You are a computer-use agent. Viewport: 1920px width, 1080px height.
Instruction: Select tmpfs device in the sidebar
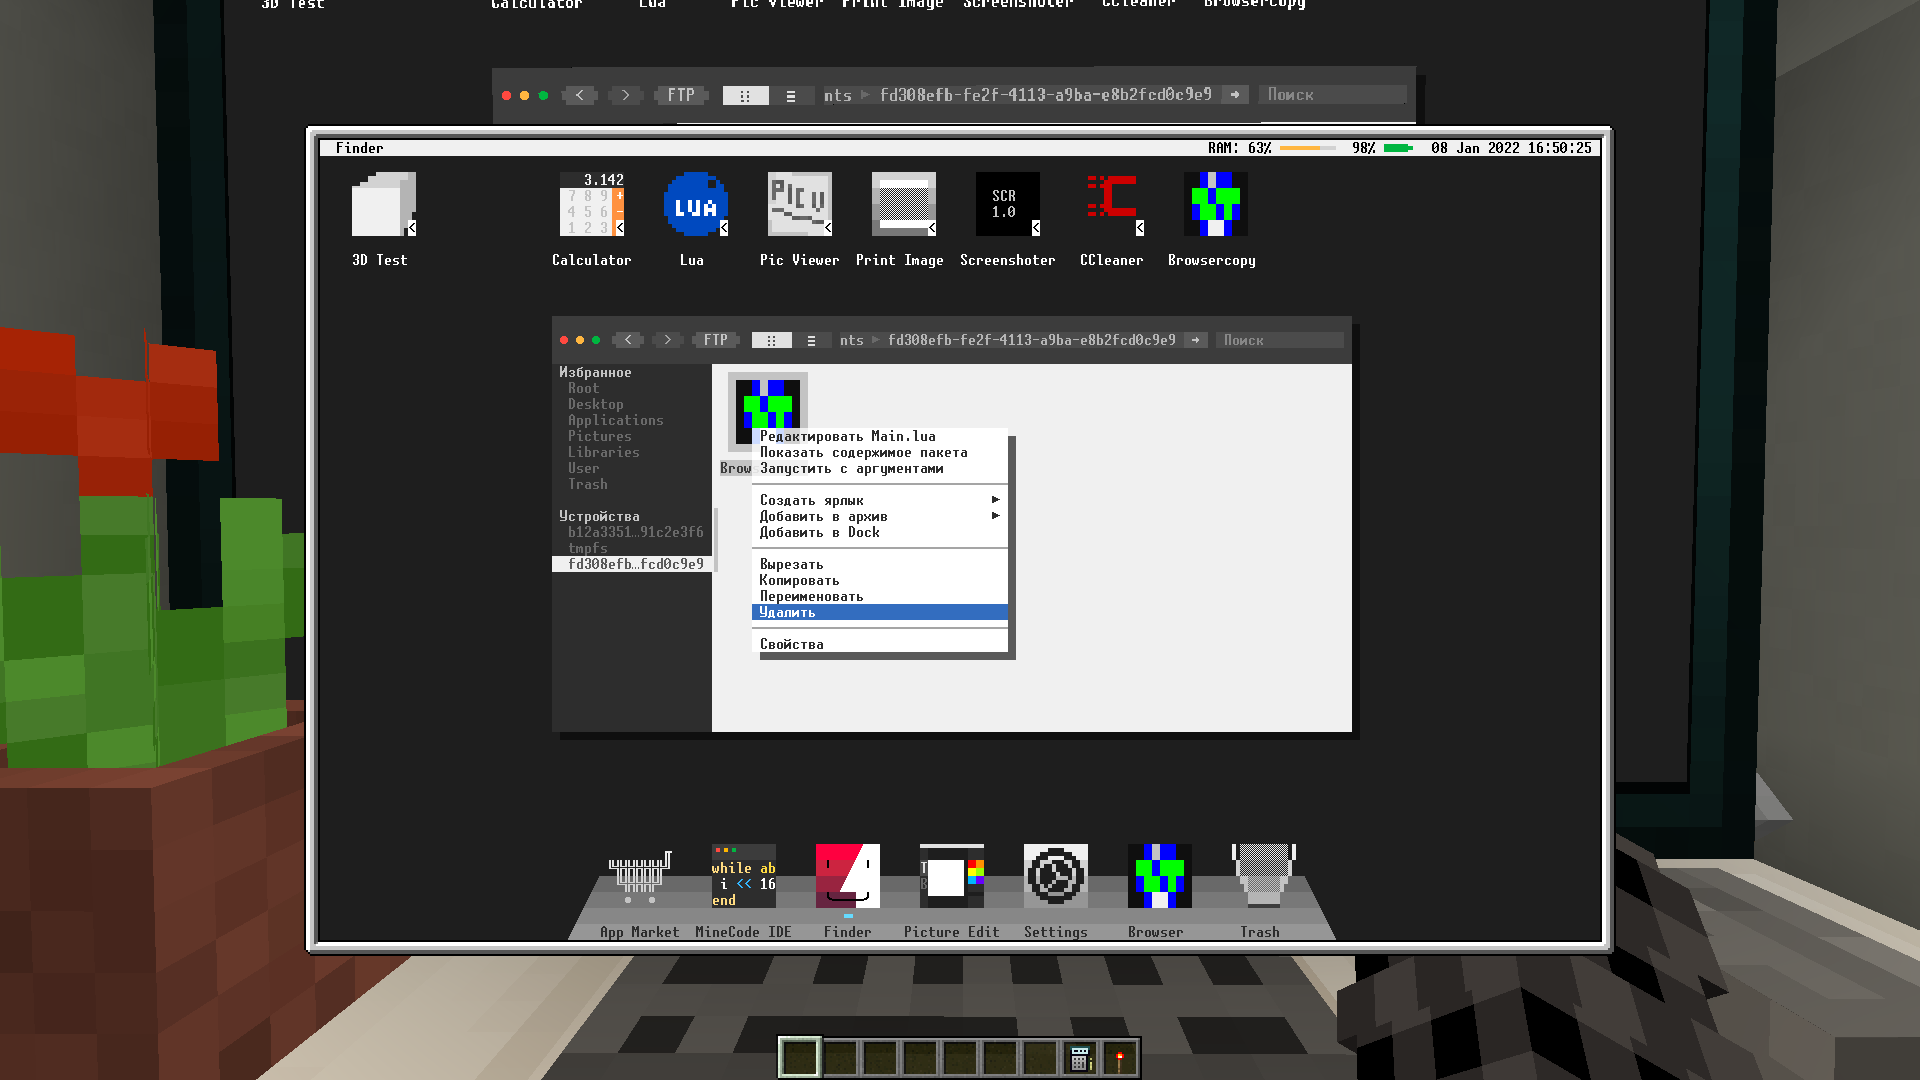pos(632,548)
